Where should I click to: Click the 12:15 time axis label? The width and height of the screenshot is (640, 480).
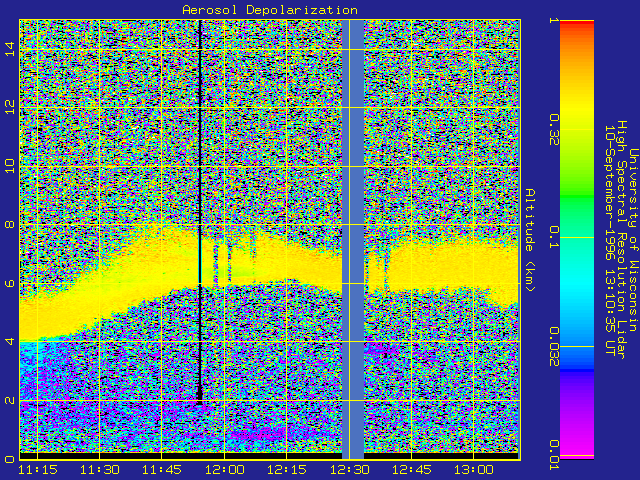tap(287, 470)
